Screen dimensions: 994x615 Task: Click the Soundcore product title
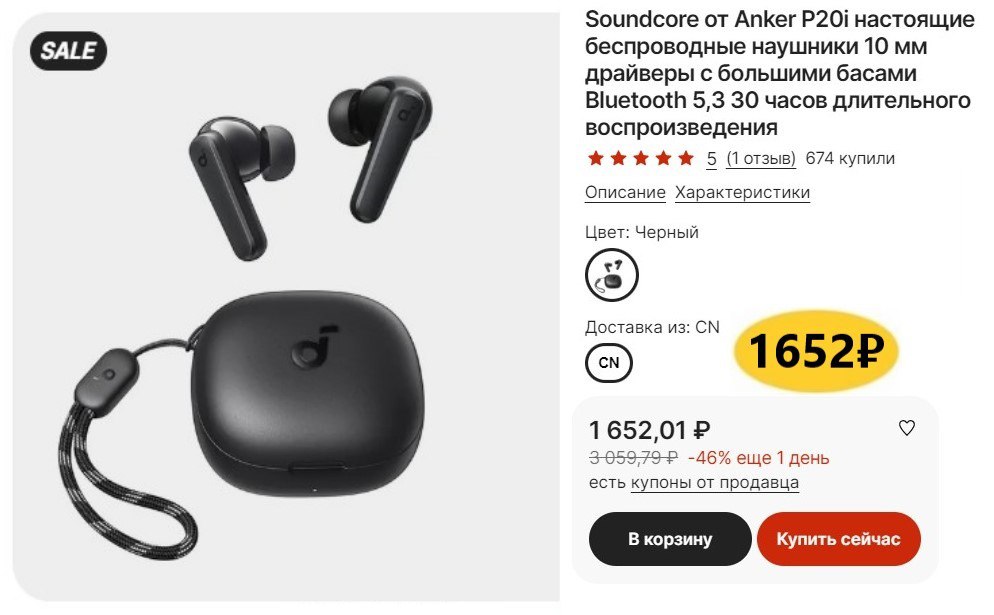(779, 73)
